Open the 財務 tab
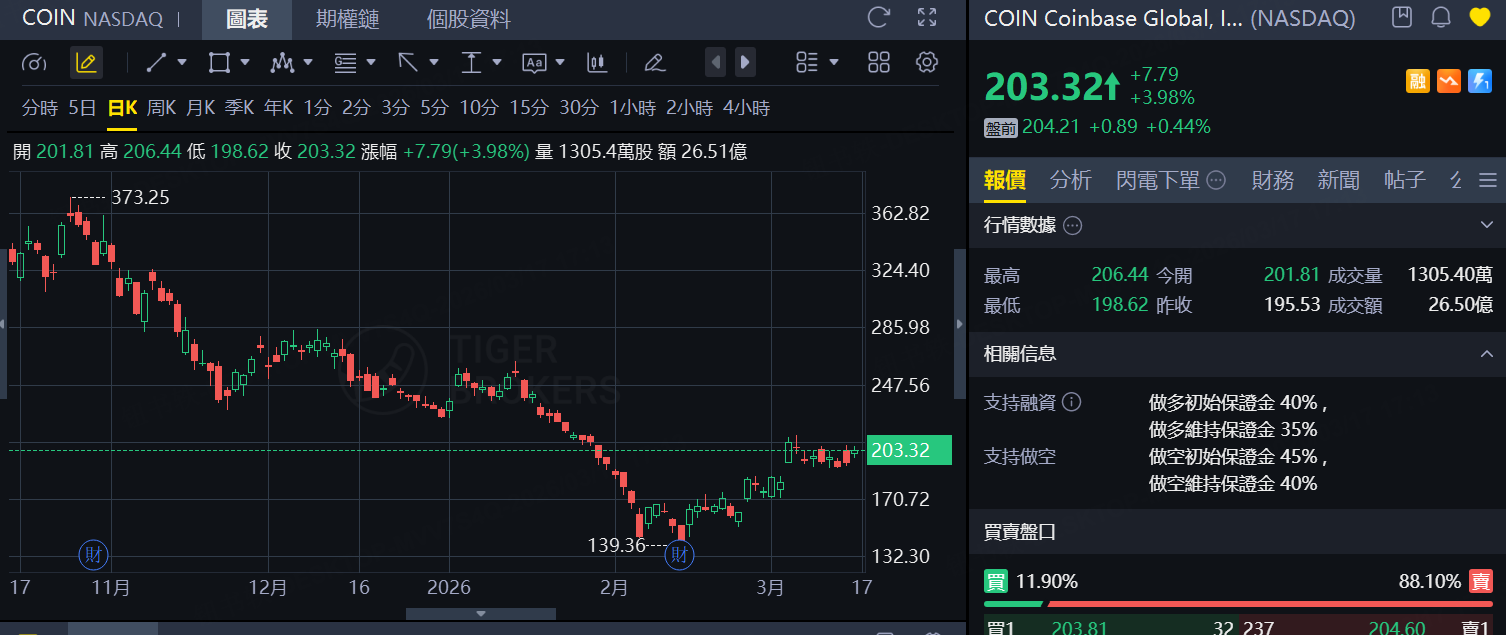 click(1273, 180)
